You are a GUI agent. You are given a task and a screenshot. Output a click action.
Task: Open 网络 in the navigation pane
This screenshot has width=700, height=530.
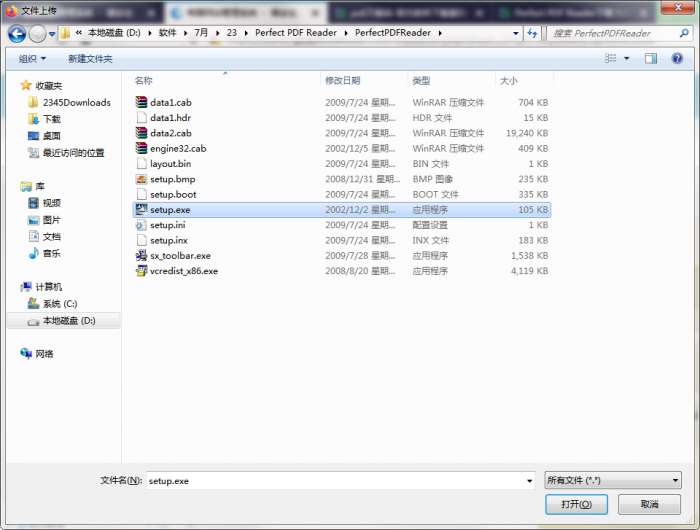(x=44, y=354)
